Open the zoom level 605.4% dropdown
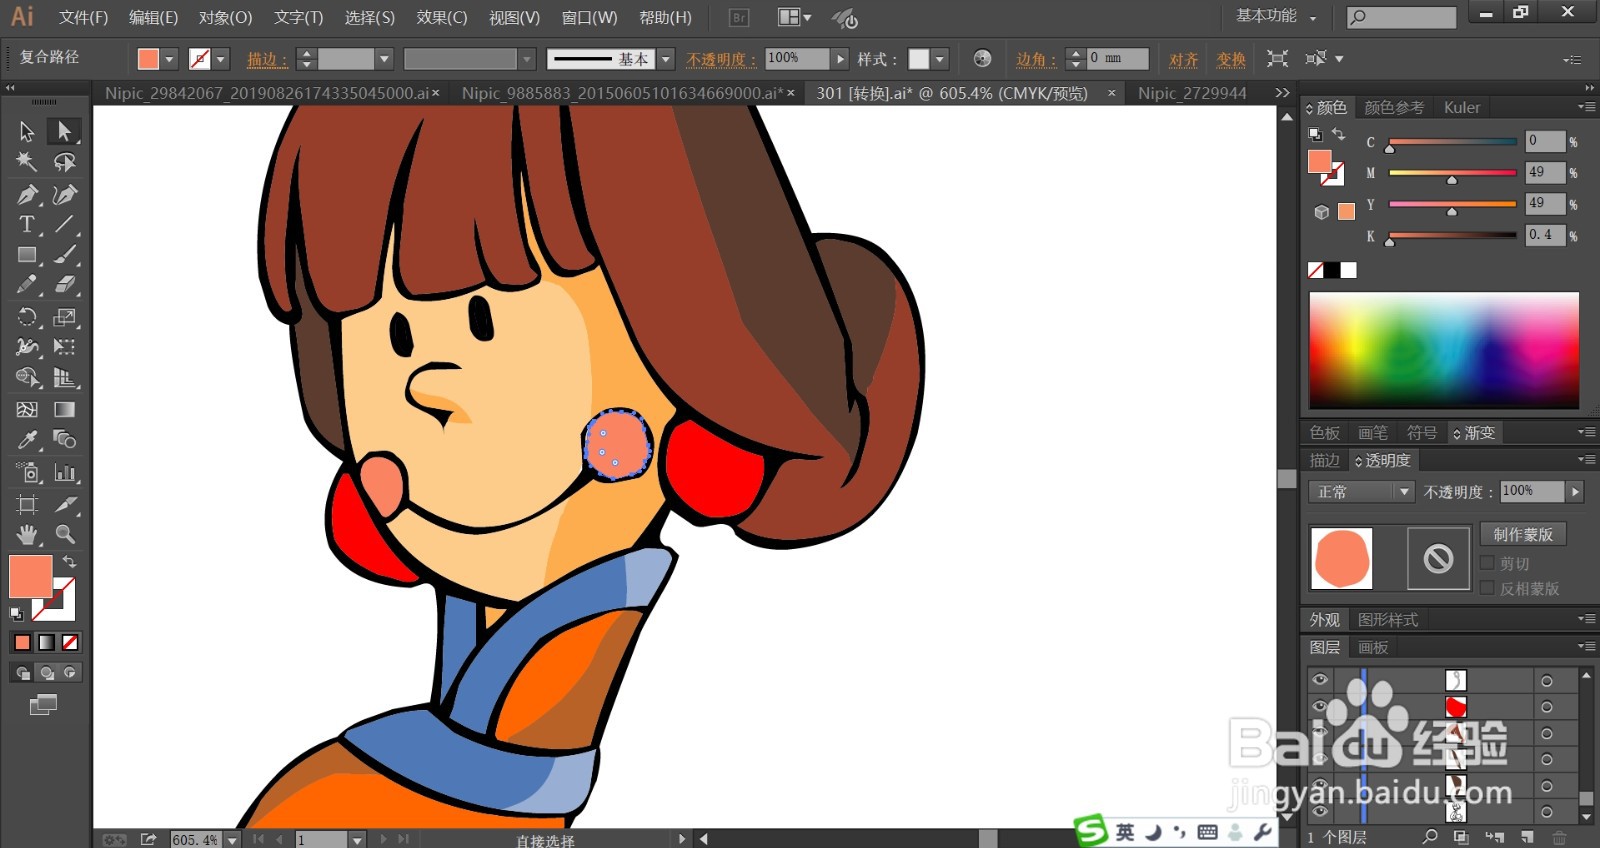The width and height of the screenshot is (1600, 848). click(x=232, y=840)
